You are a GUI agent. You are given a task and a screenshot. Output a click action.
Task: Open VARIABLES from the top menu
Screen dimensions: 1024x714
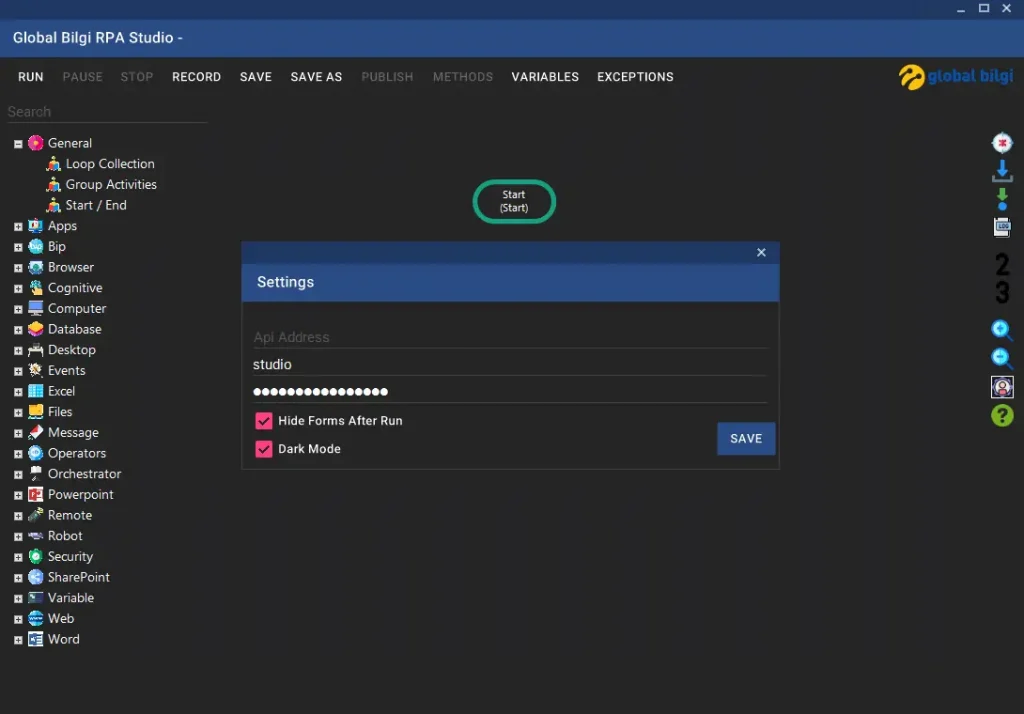[x=545, y=77]
